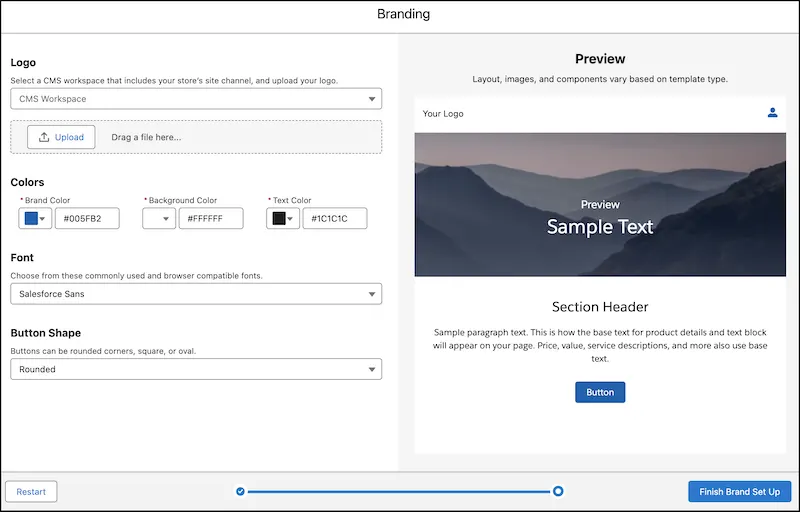Open the Salesforce Sans font dropdown
The height and width of the screenshot is (512, 800).
[x=196, y=294]
